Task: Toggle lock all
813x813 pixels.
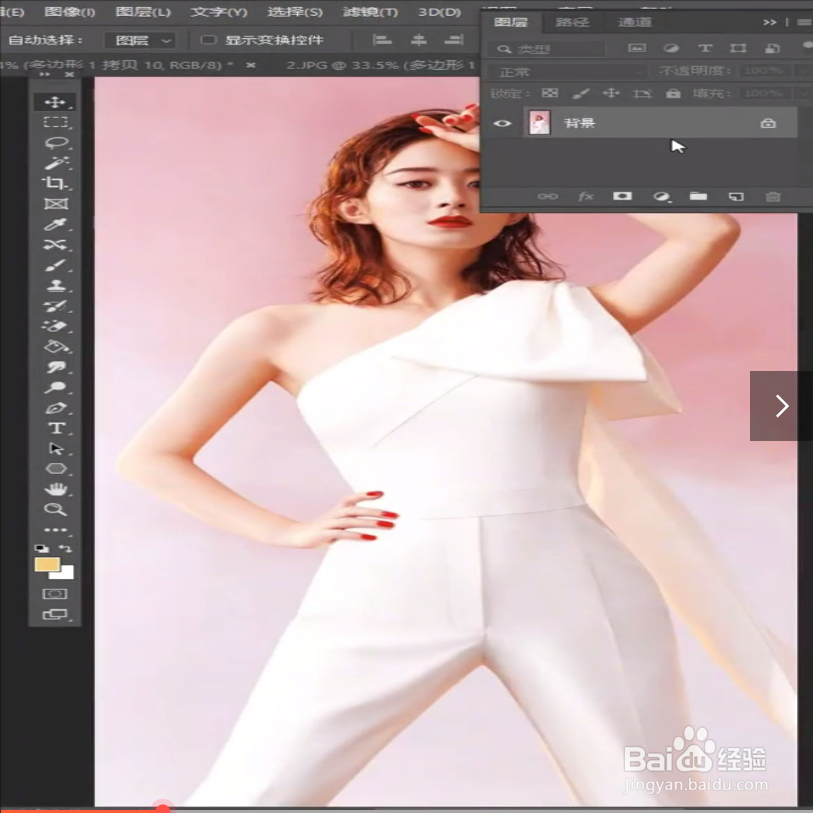Action: pyautogui.click(x=673, y=93)
